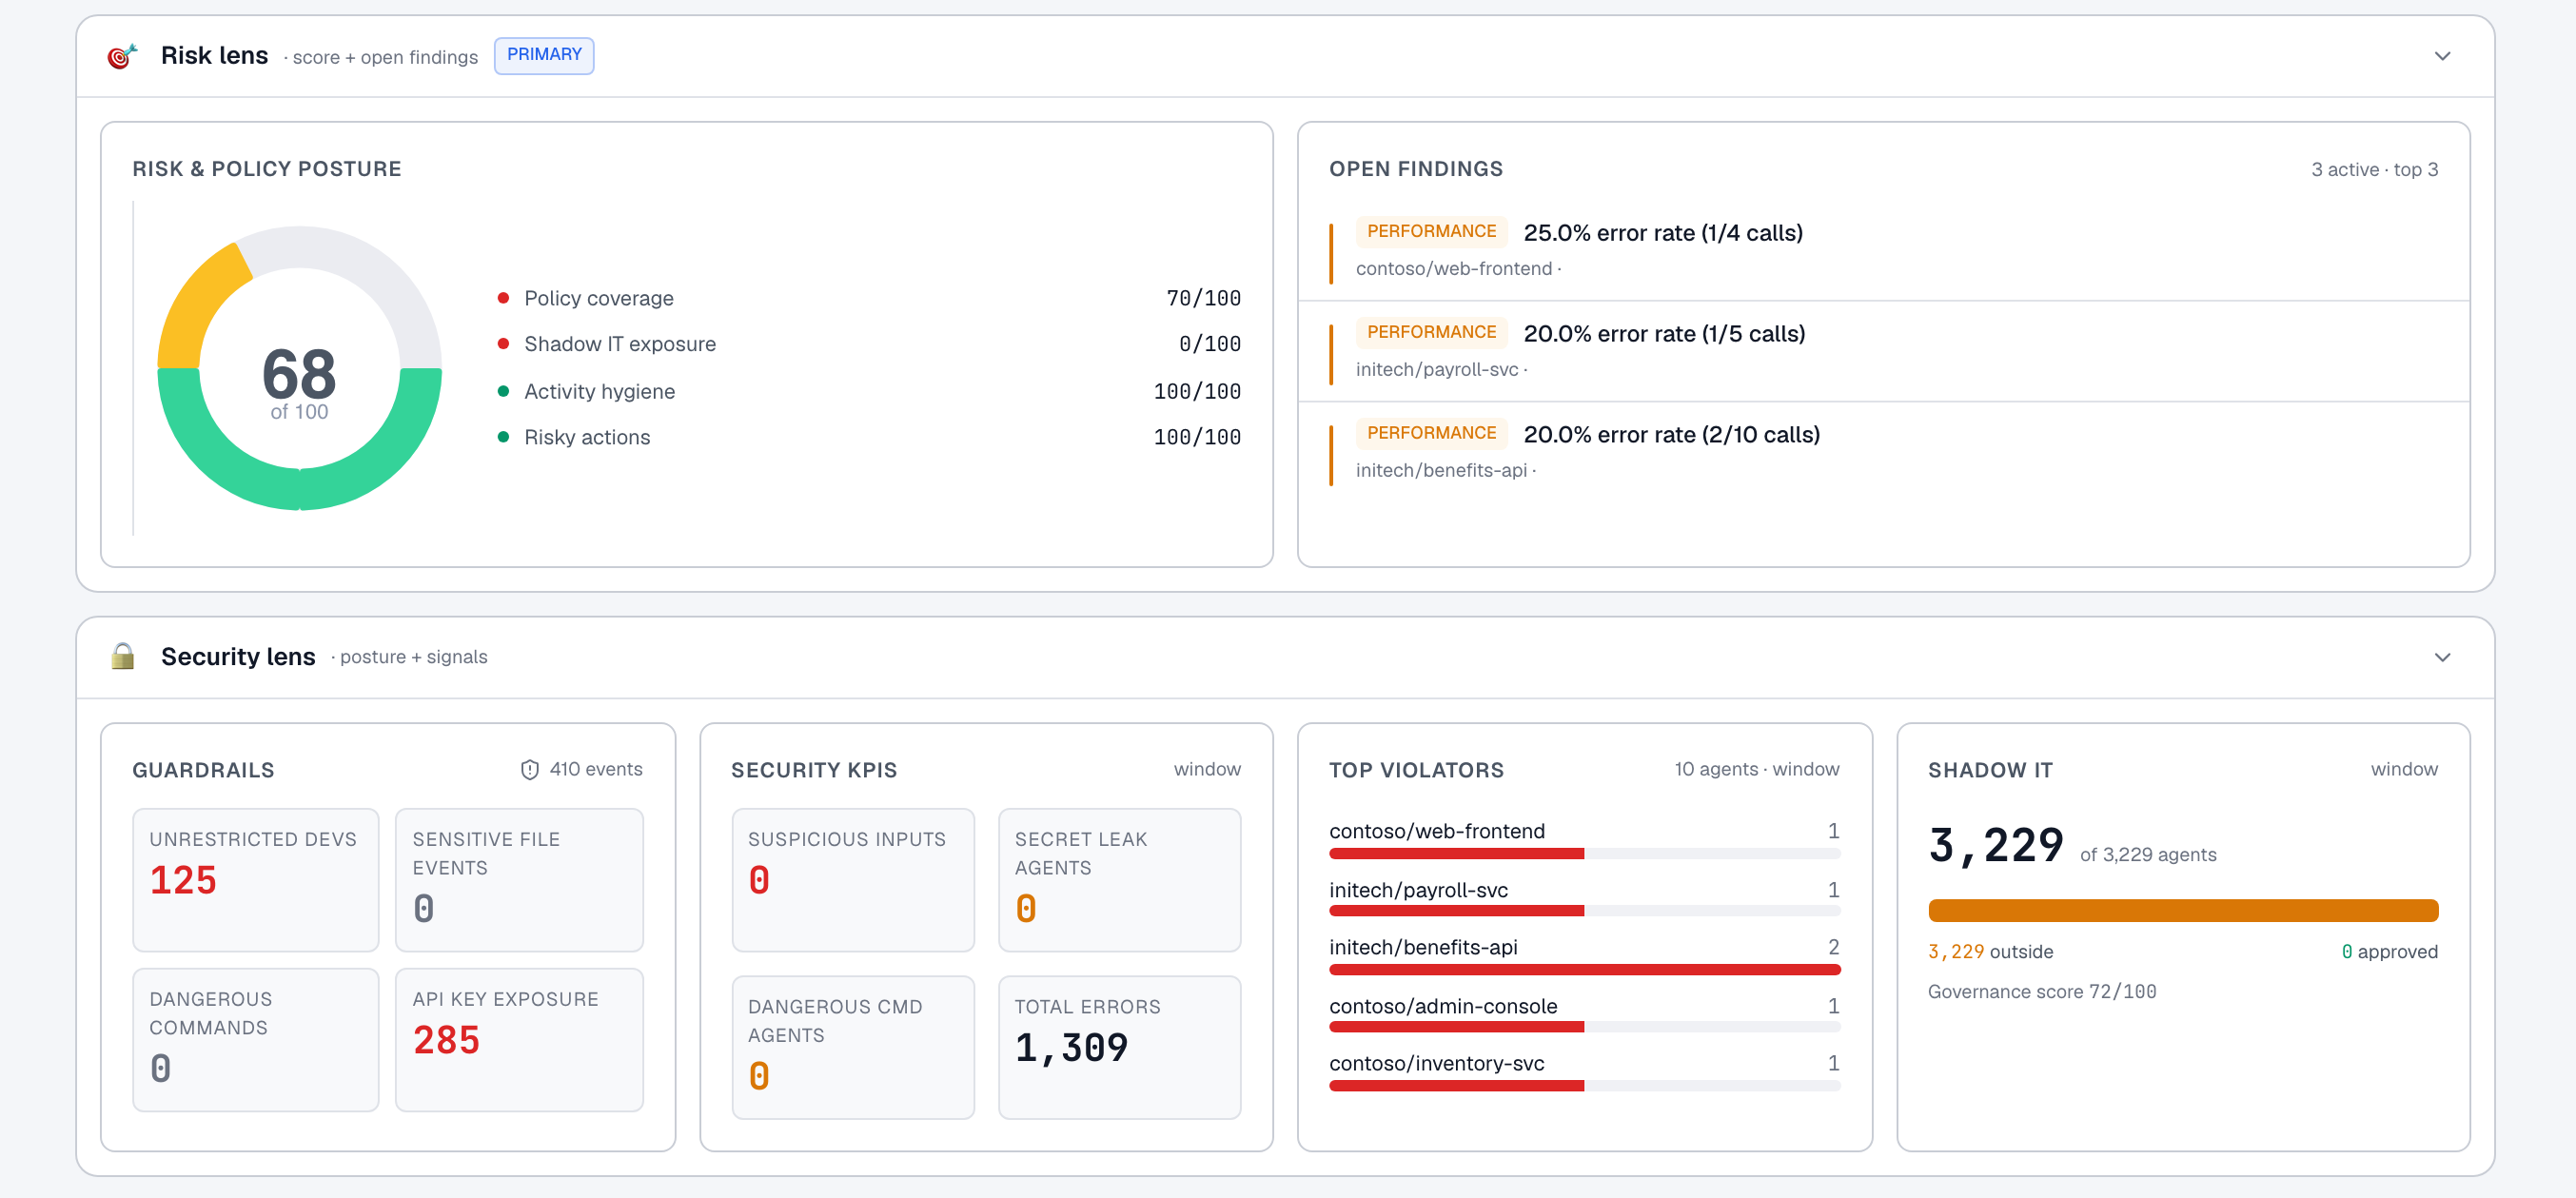2576x1198 pixels.
Task: Open the Dangerous Commands guardrail card
Action: pyautogui.click(x=256, y=1039)
